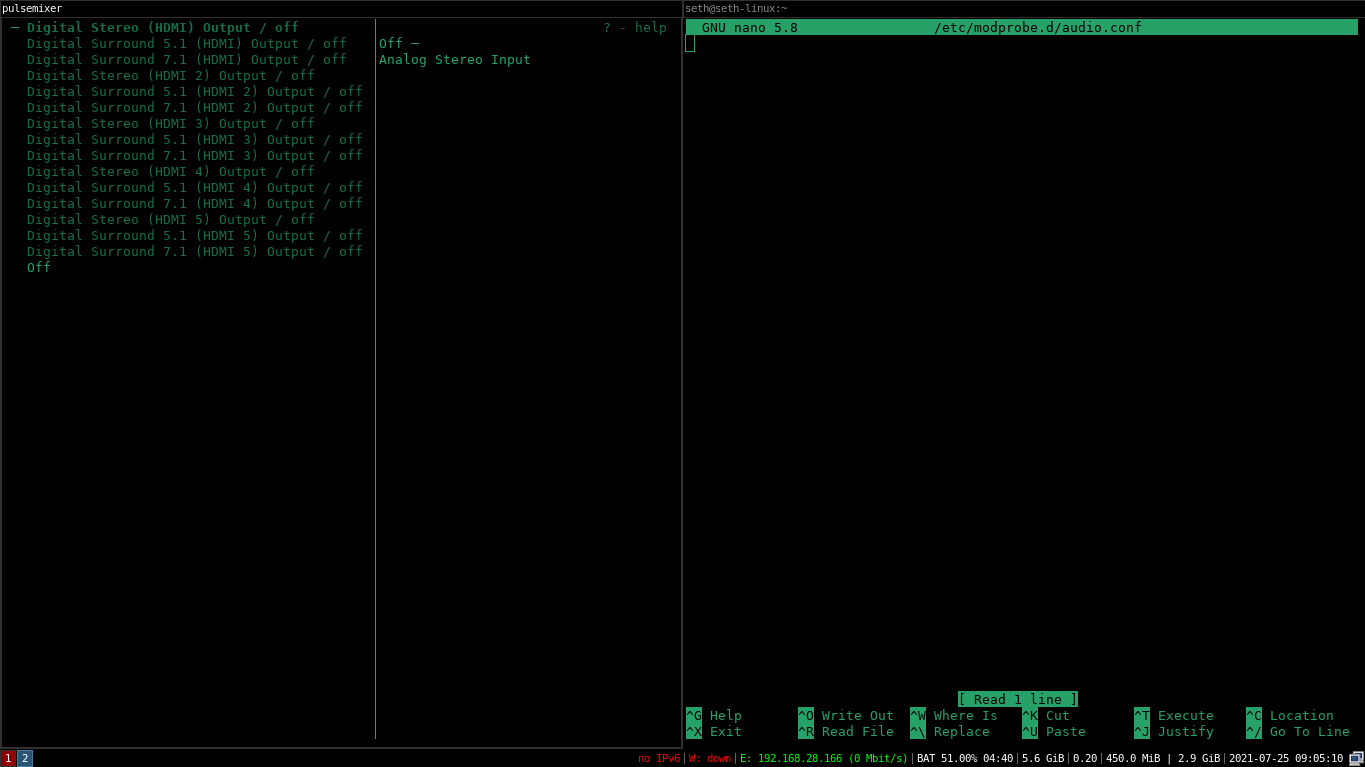The image size is (1365, 767).
Task: Switch to workspace 1
Action: point(8,758)
